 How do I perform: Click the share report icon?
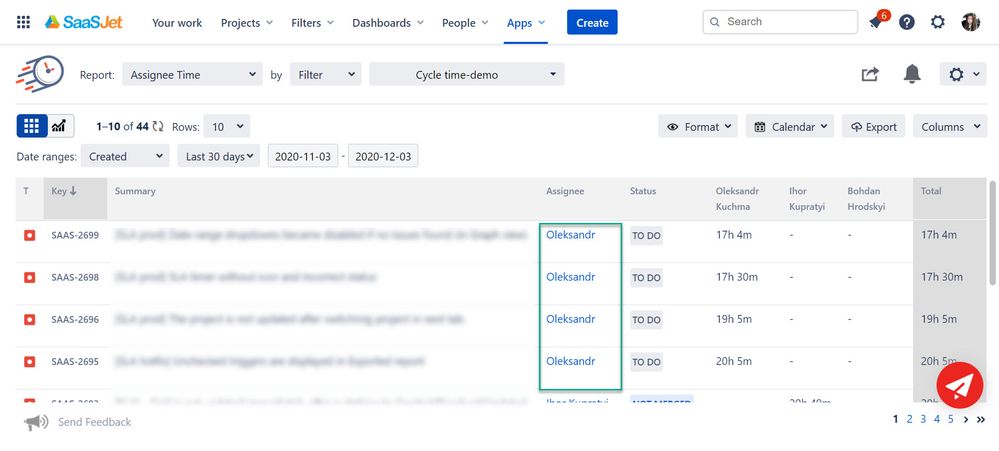[870, 75]
